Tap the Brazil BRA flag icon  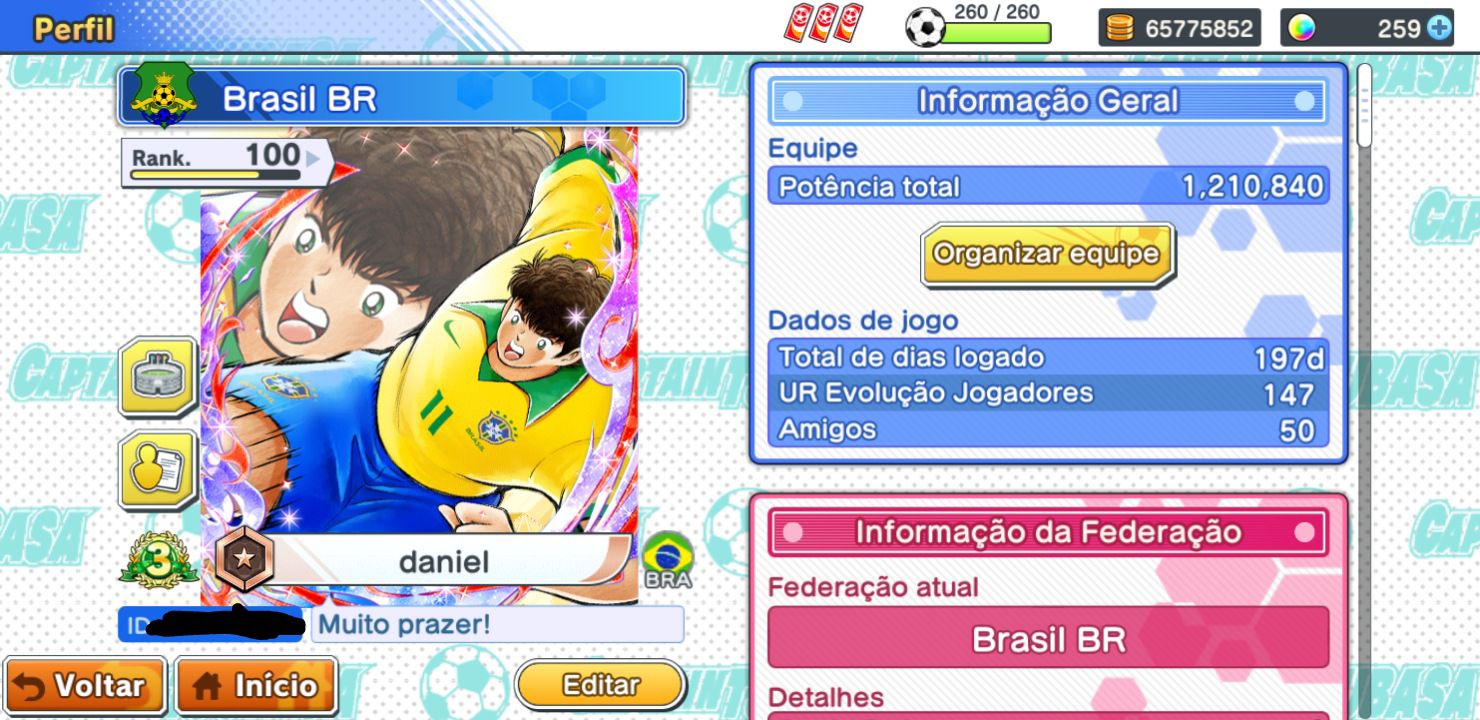[668, 560]
